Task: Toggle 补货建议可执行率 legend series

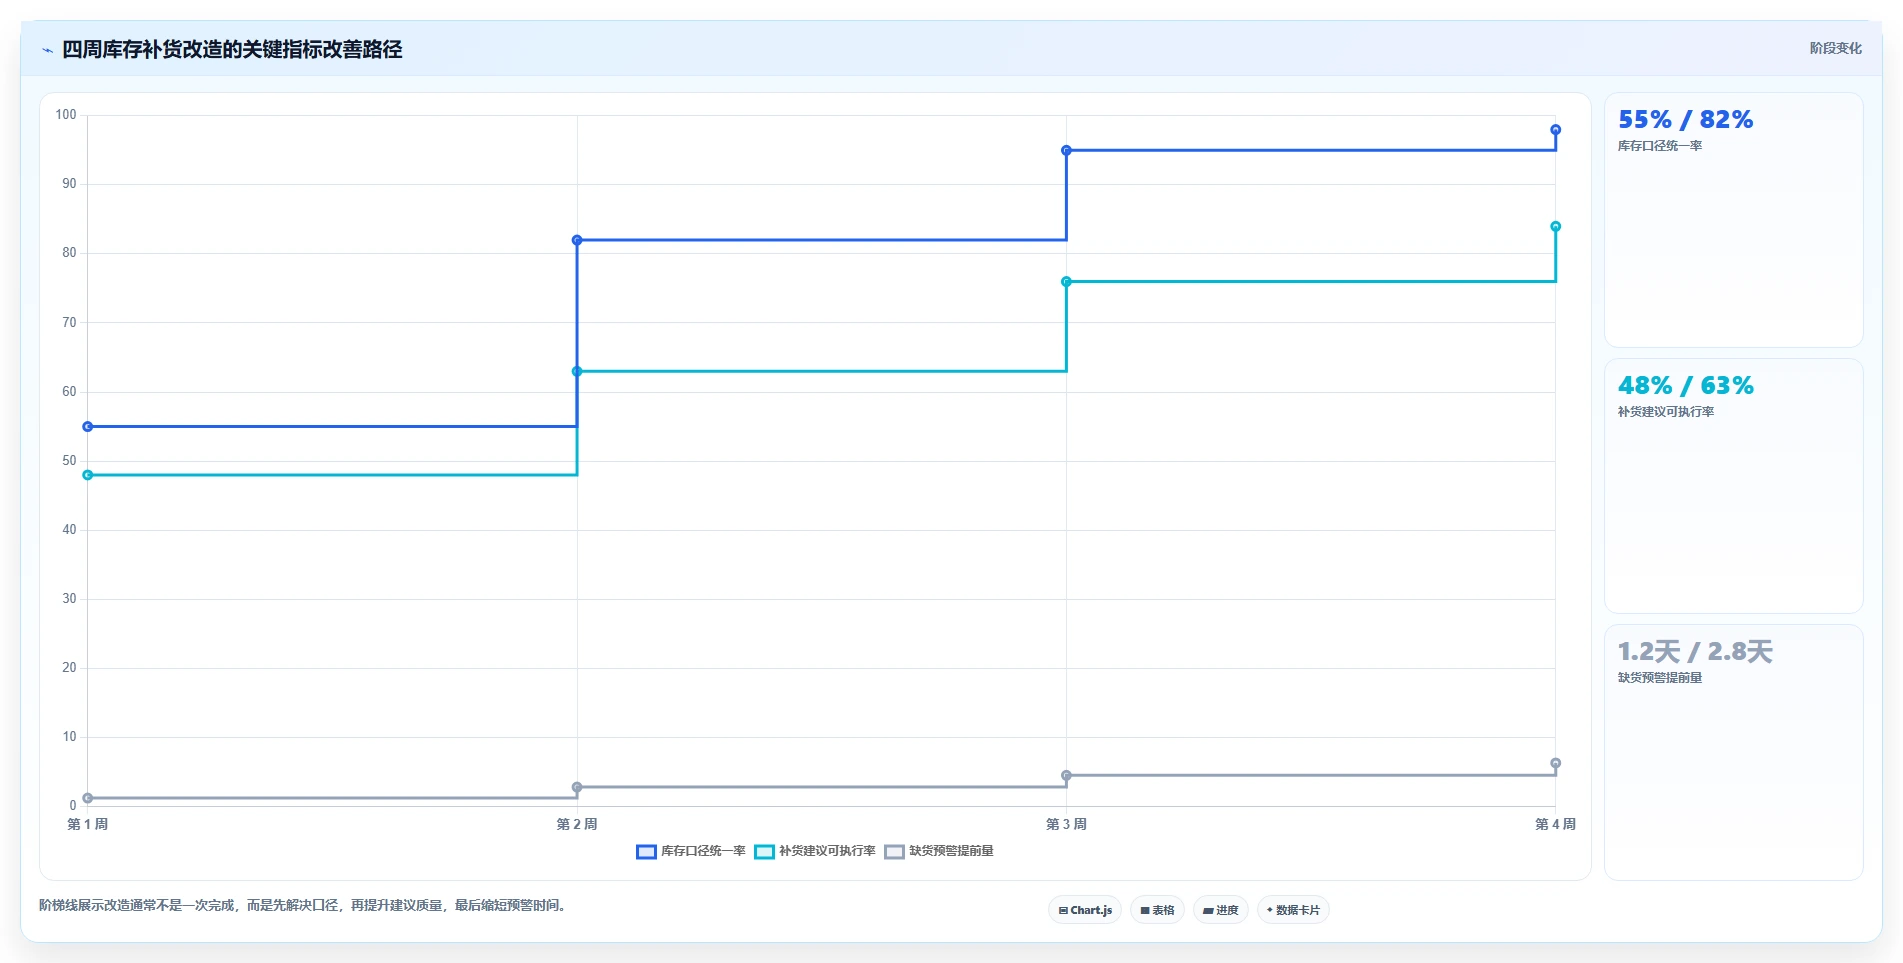Action: pos(815,851)
